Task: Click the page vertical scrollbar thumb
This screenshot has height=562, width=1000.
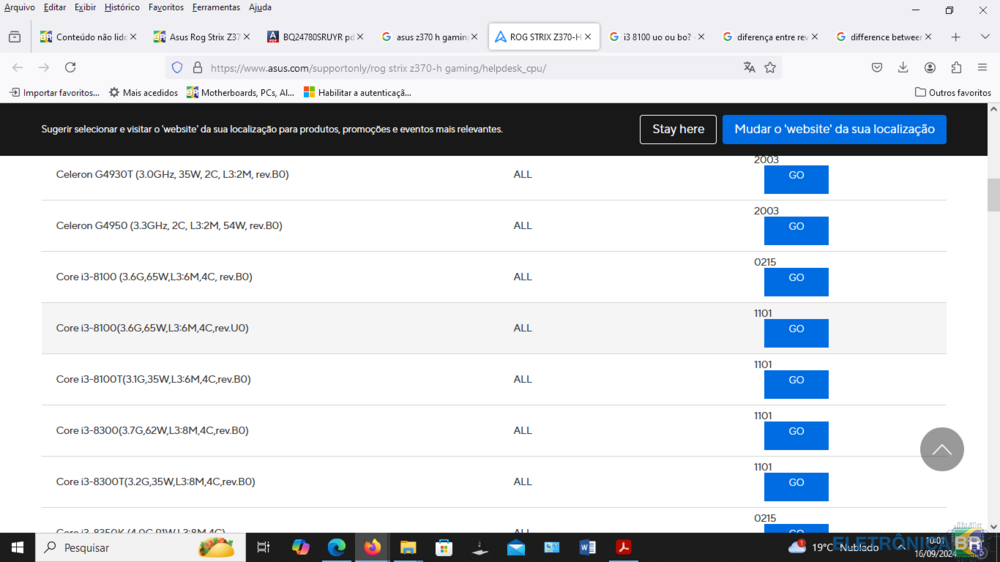Action: pos(994,195)
